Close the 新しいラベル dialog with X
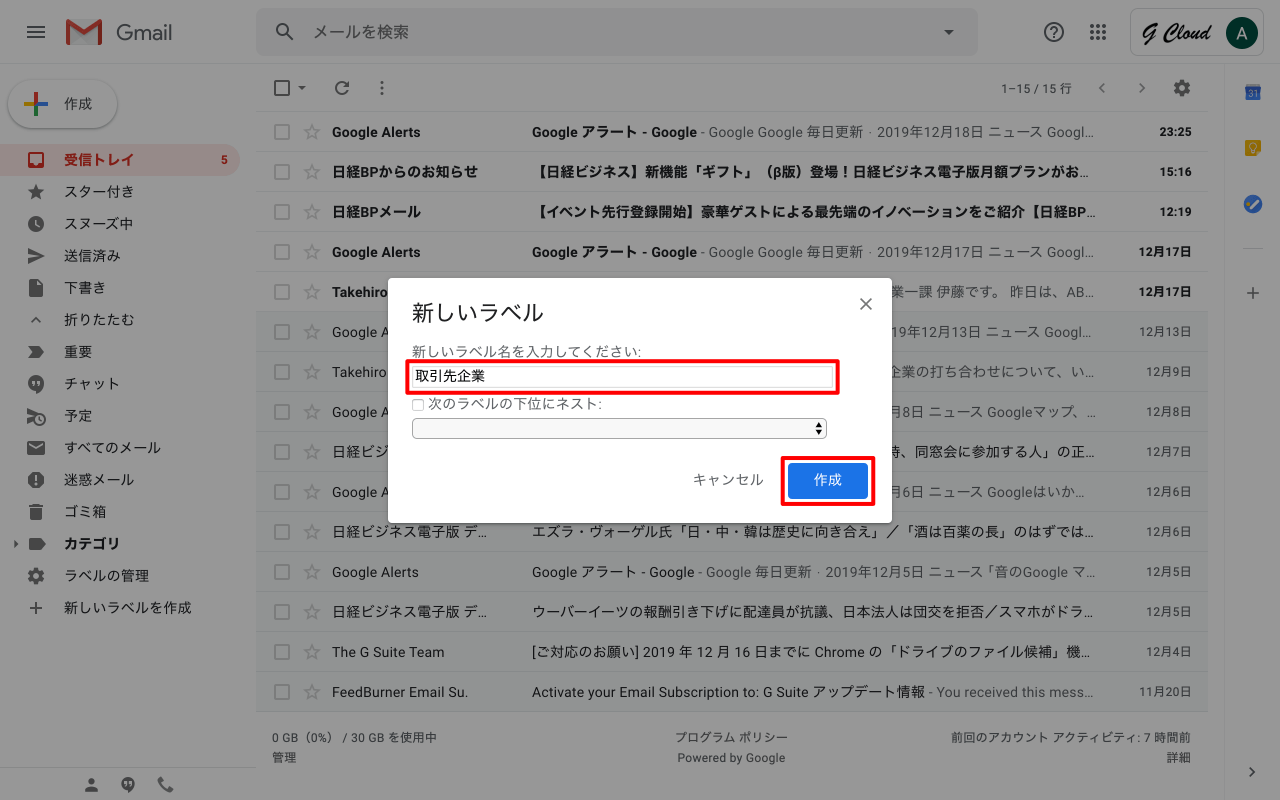 (x=866, y=304)
